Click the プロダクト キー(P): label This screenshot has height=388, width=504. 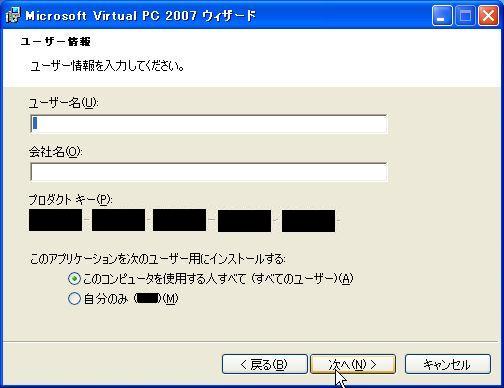(70, 200)
